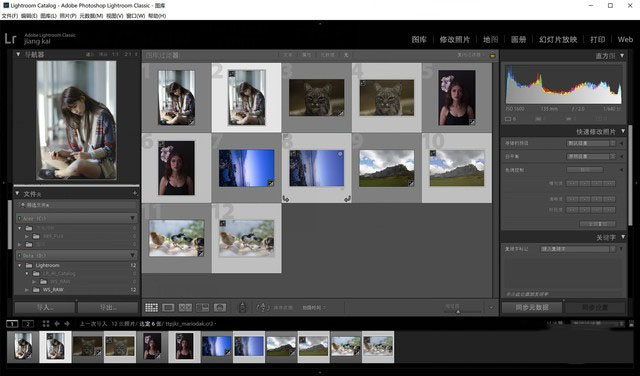Viewport: 640px width, 376px height.
Task: Collapse the Quick Develop panel
Action: pyautogui.click(x=623, y=131)
